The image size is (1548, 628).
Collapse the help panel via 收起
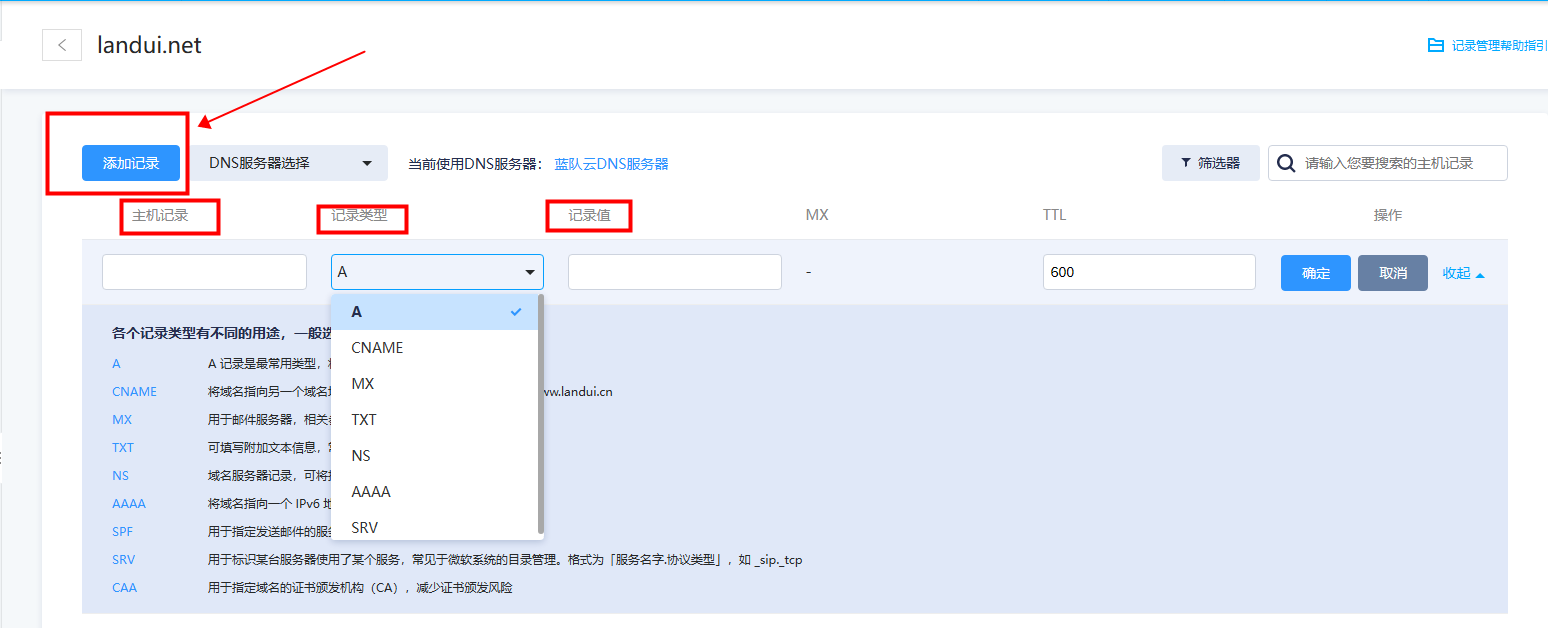coord(1463,273)
